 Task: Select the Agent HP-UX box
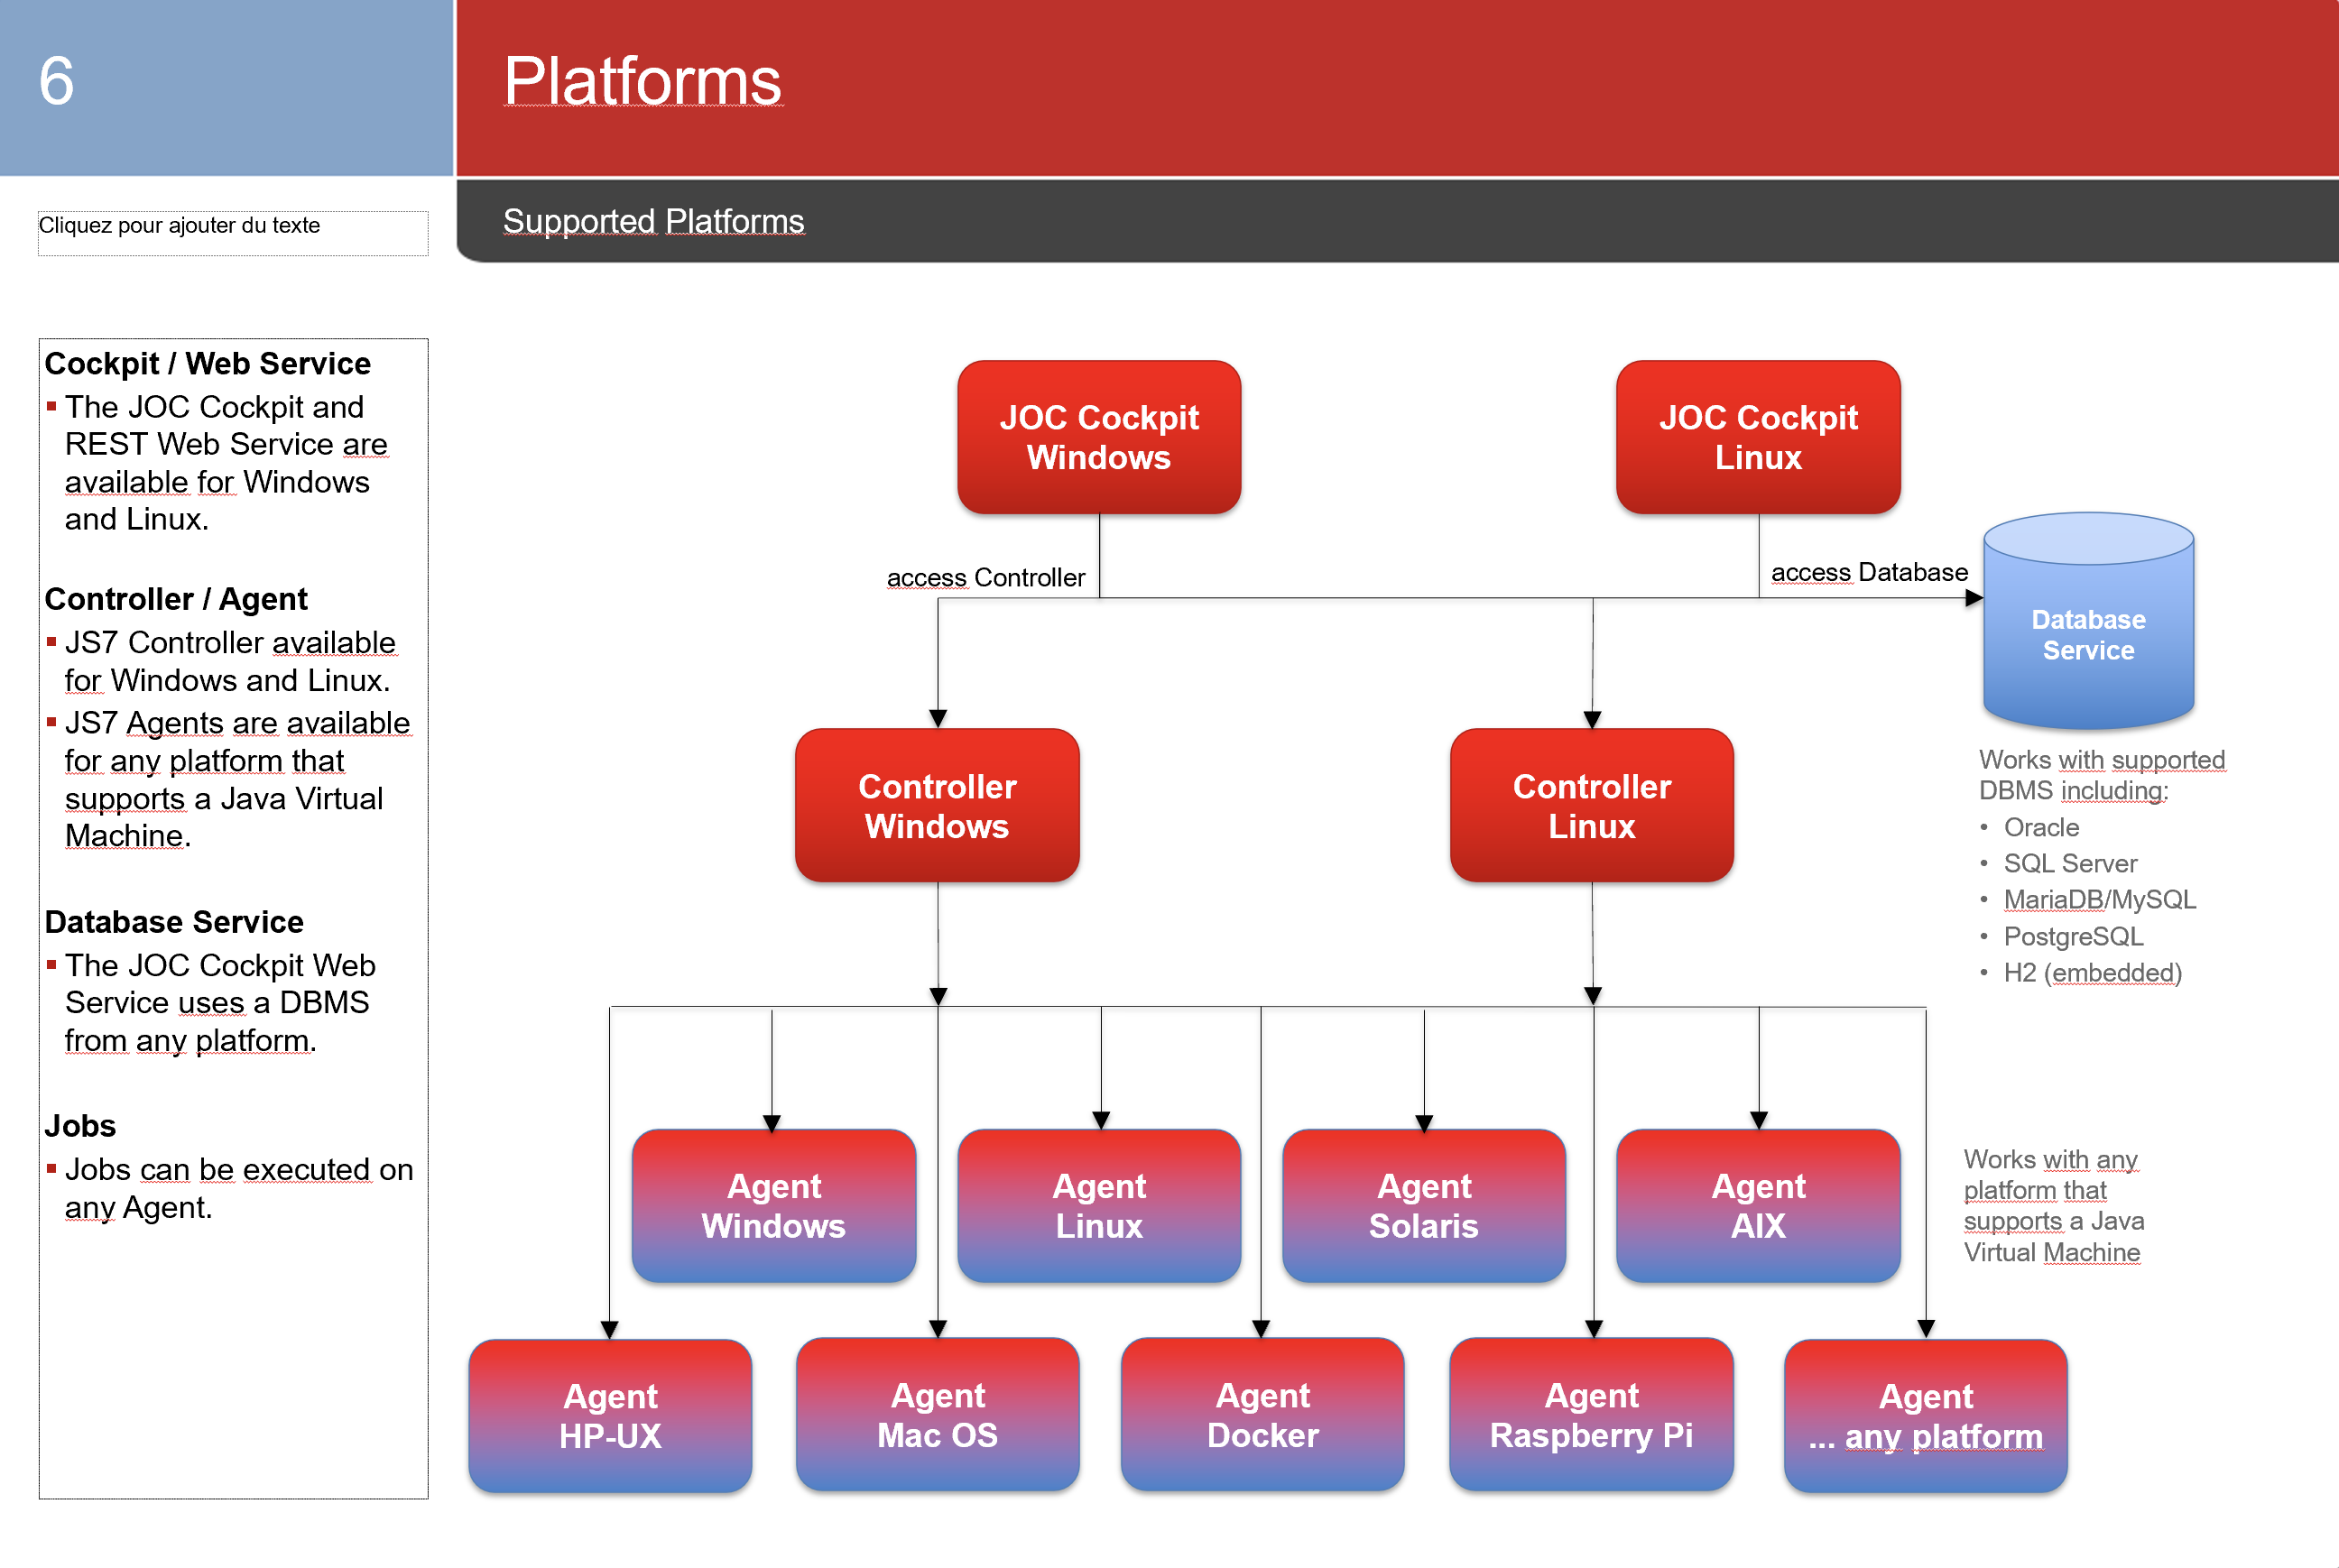pos(610,1416)
